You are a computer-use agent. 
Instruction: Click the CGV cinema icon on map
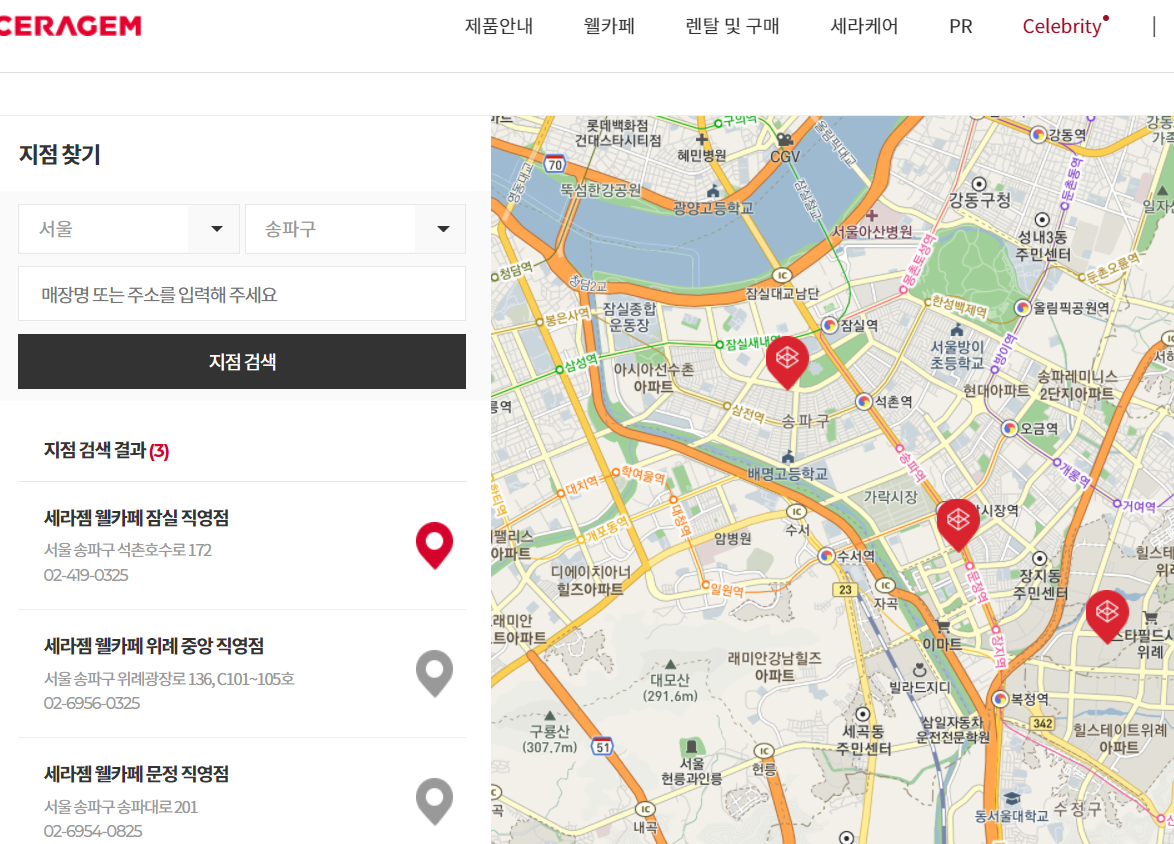(x=785, y=140)
